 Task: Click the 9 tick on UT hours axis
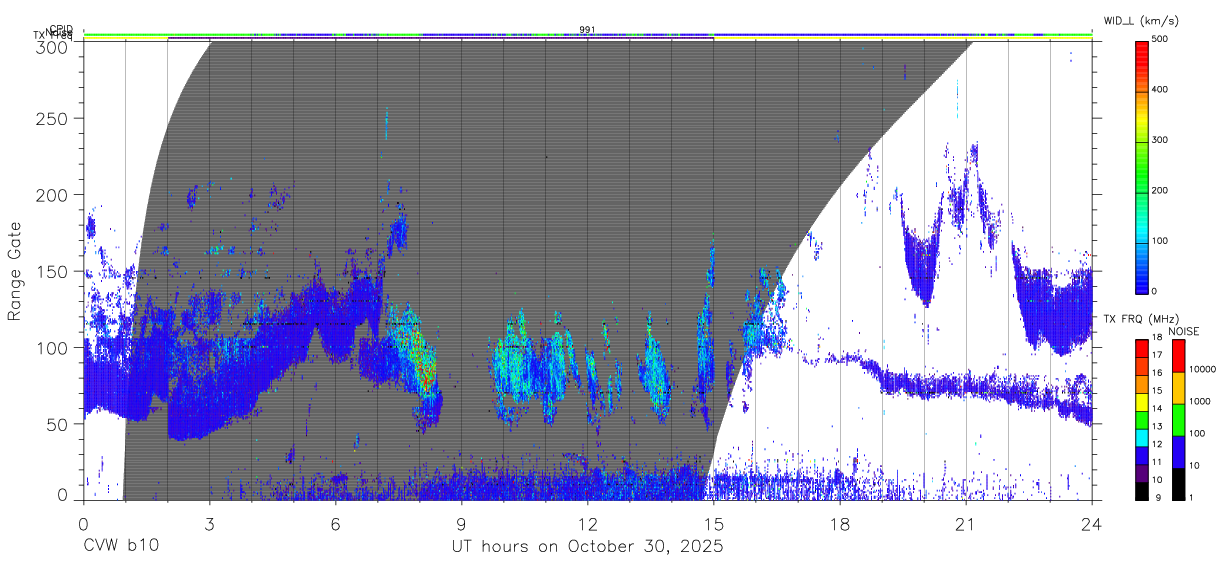click(461, 523)
